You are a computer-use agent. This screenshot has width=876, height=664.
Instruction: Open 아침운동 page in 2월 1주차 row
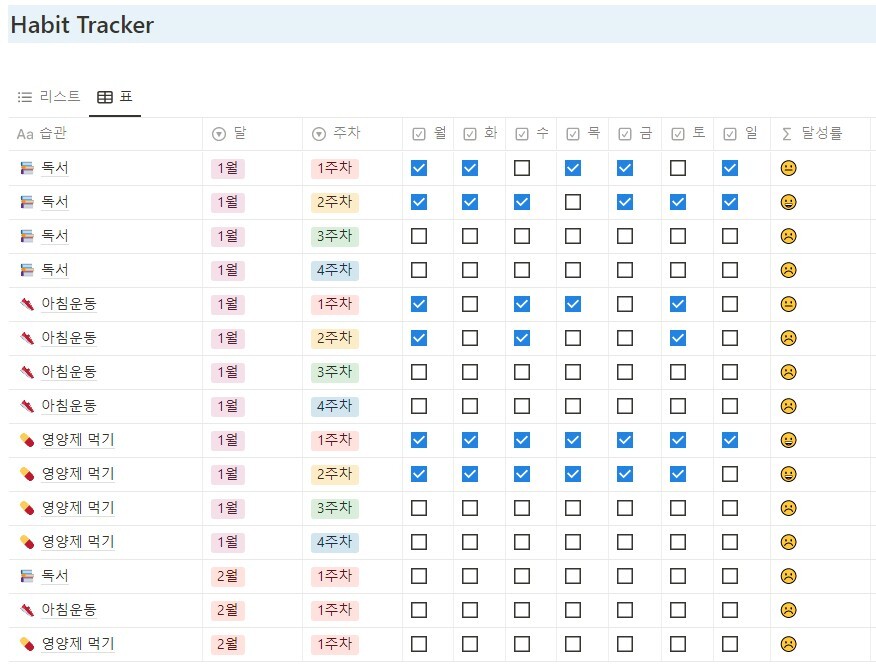pos(69,610)
